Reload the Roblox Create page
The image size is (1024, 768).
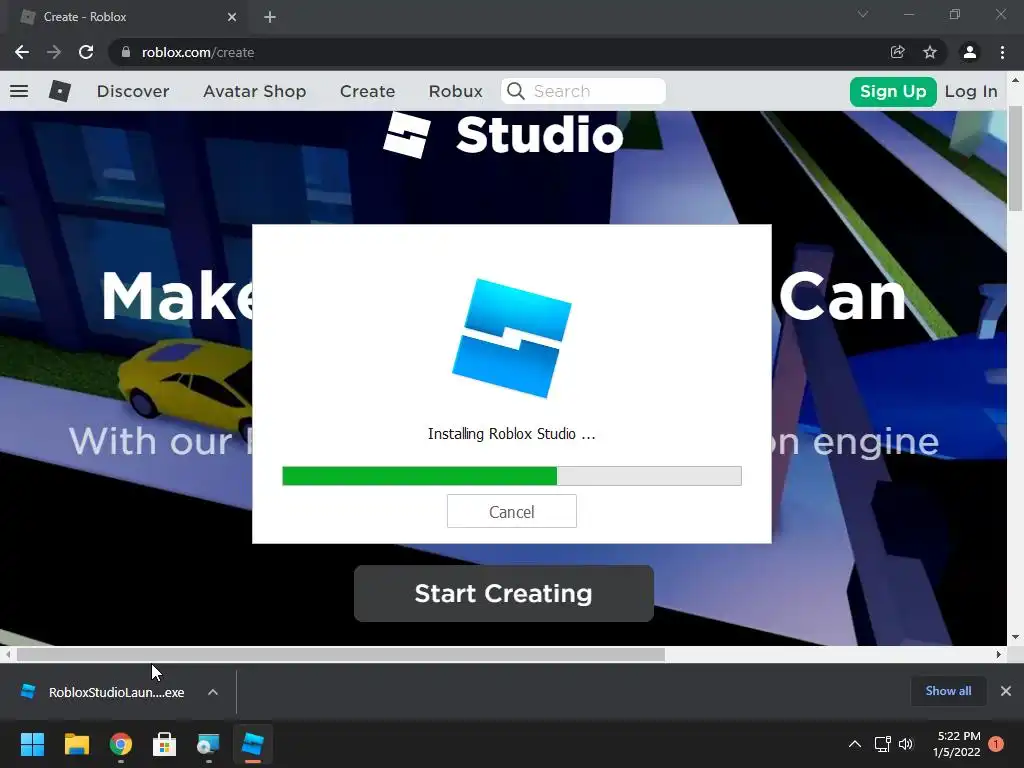click(86, 52)
